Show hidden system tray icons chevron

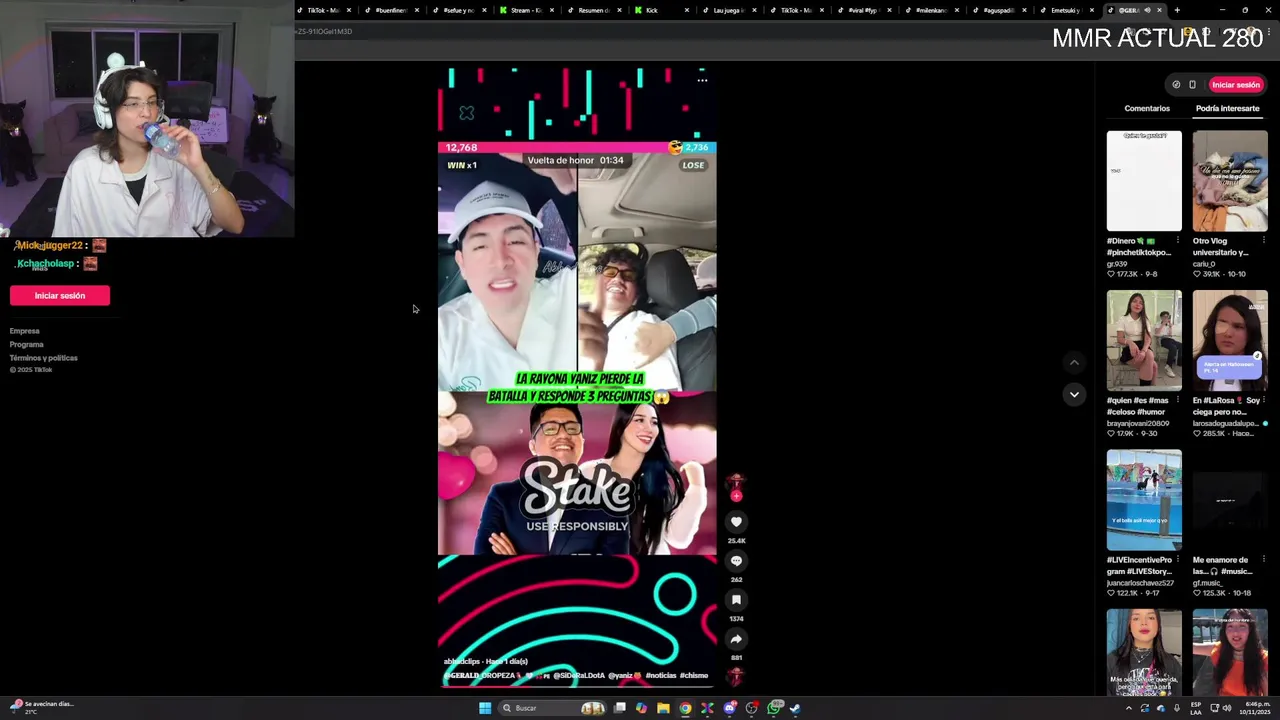point(1129,708)
